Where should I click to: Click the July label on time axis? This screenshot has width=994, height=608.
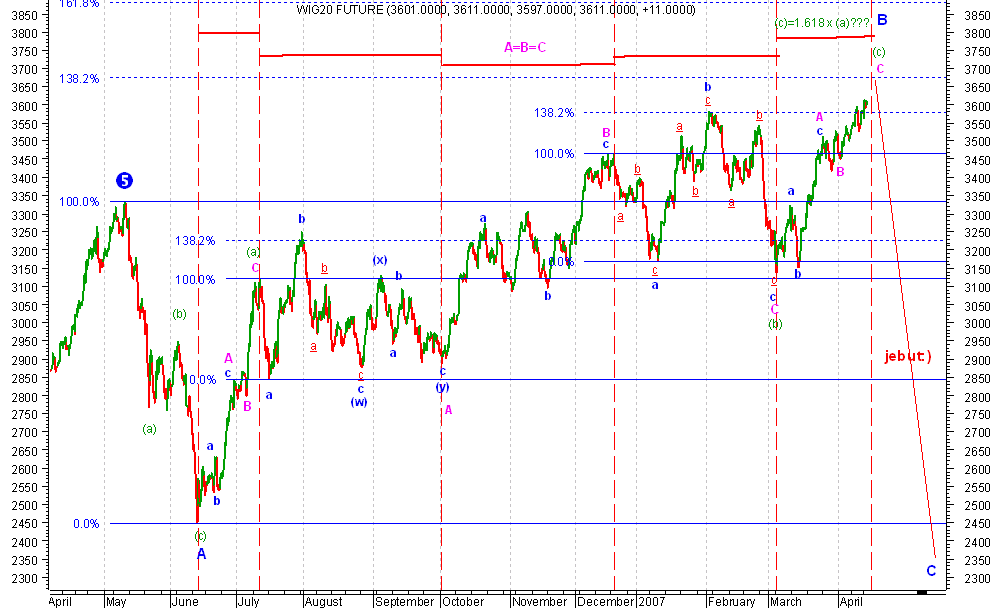point(248,601)
